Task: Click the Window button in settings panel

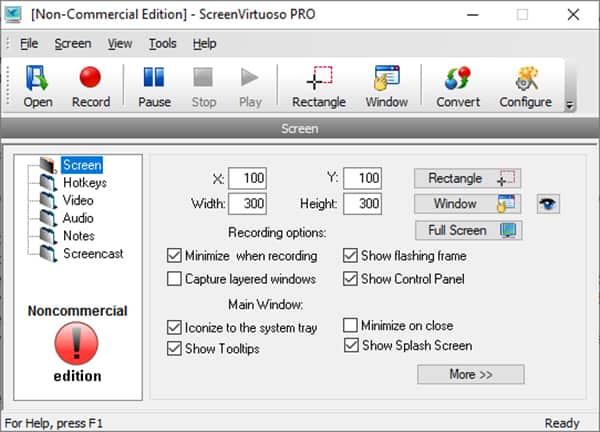Action: pyautogui.click(x=468, y=204)
